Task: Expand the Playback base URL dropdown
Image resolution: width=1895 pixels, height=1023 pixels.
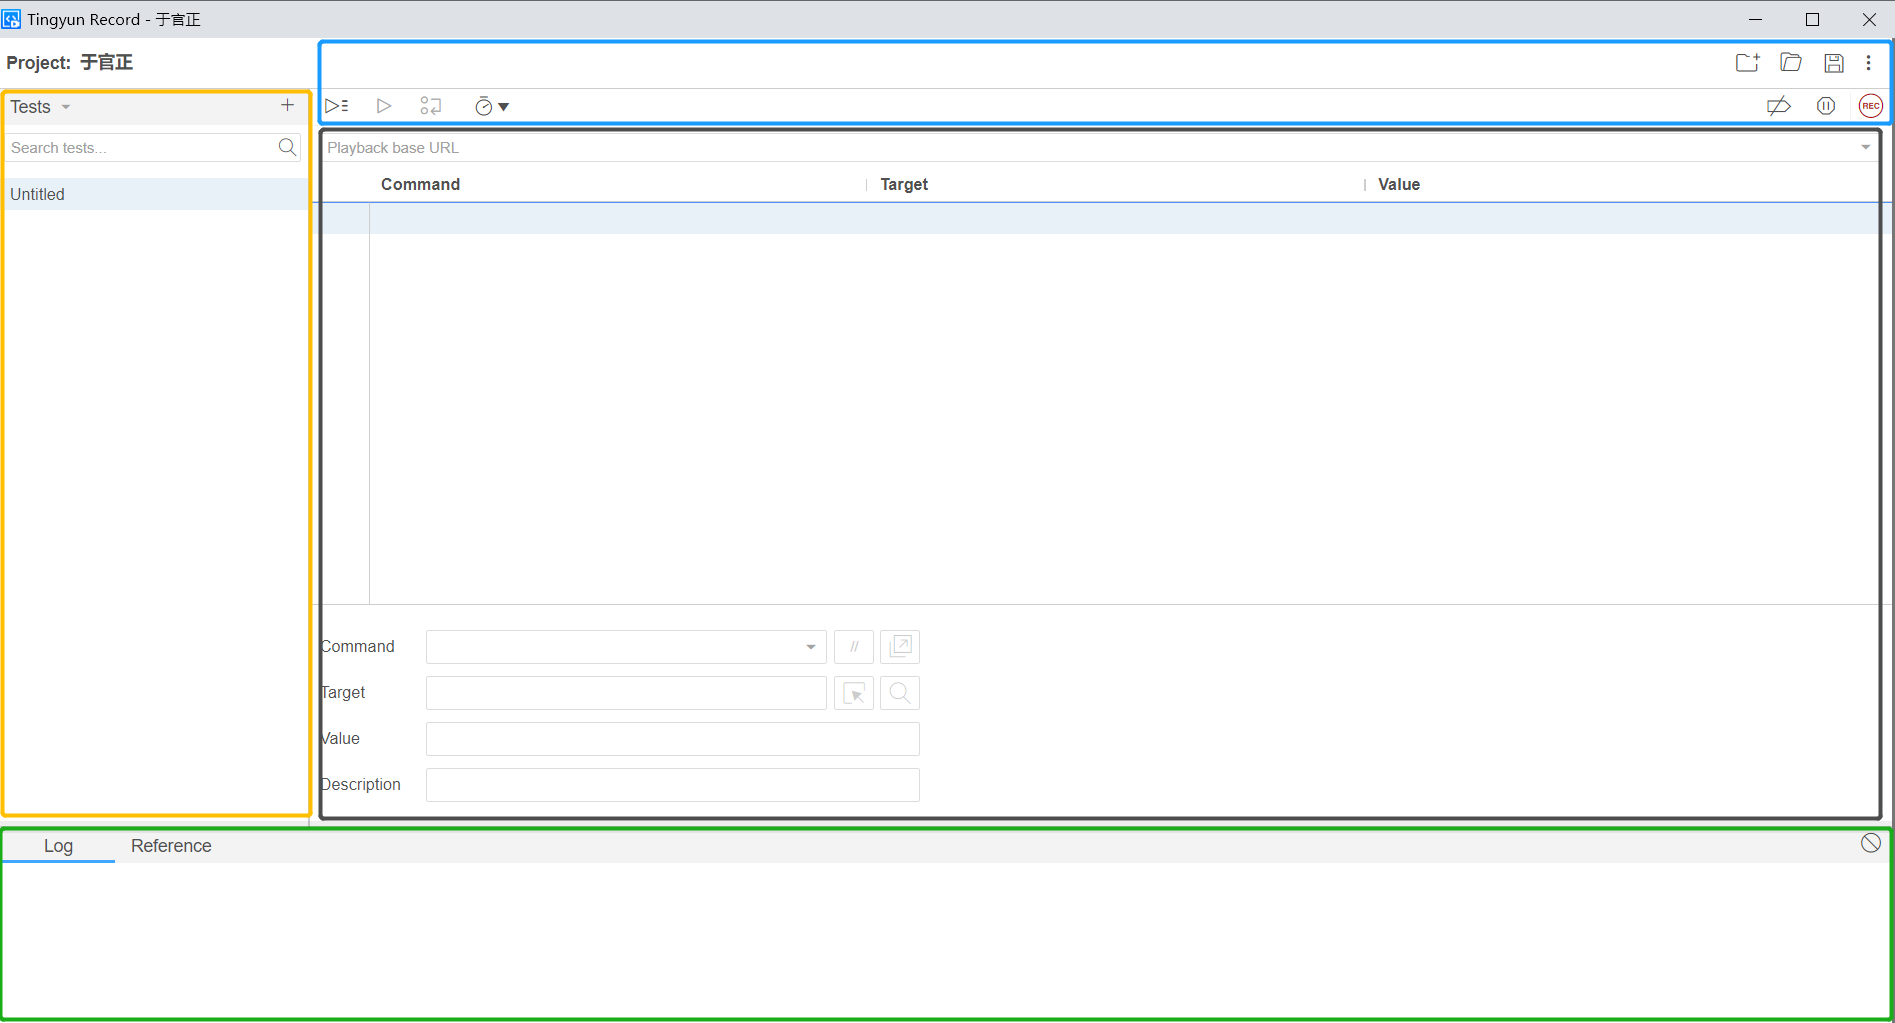Action: 1865,148
